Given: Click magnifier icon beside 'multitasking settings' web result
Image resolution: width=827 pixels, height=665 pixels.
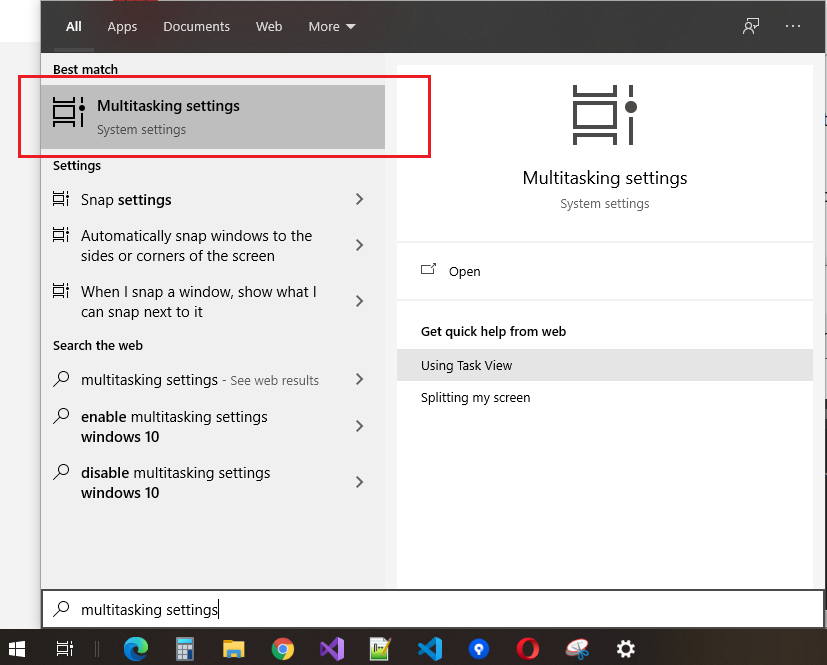Looking at the screenshot, I should point(61,379).
